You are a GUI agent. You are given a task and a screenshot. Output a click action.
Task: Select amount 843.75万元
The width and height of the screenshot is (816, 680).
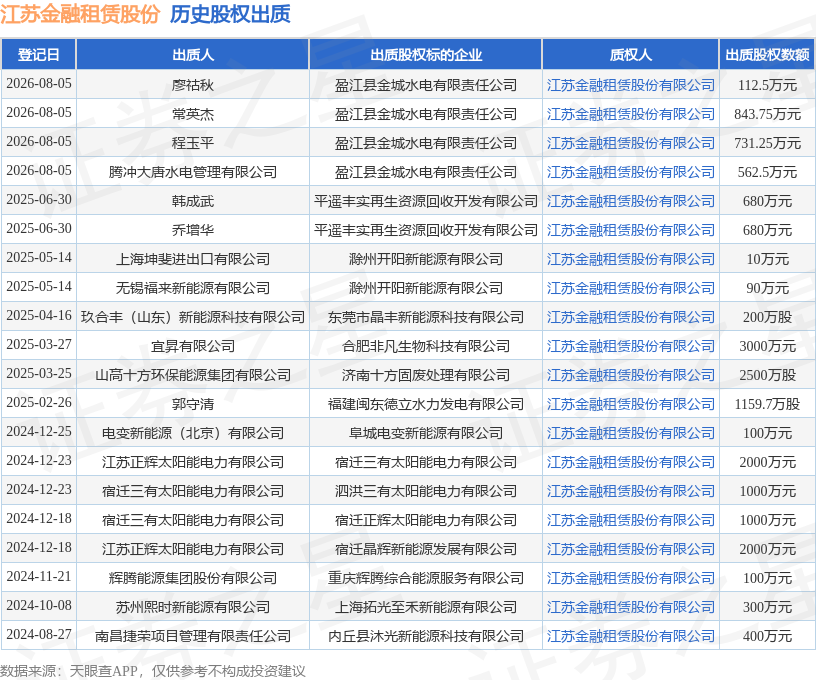pyautogui.click(x=768, y=114)
